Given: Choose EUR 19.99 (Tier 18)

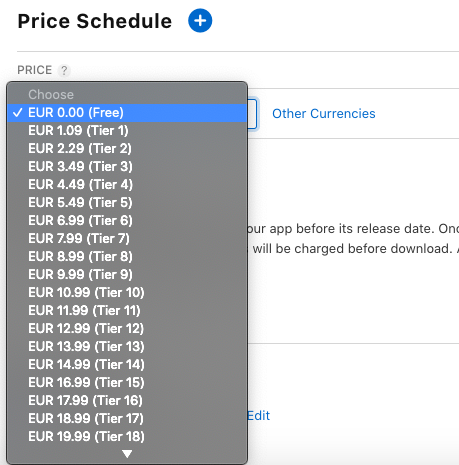Looking at the screenshot, I should tap(127, 437).
